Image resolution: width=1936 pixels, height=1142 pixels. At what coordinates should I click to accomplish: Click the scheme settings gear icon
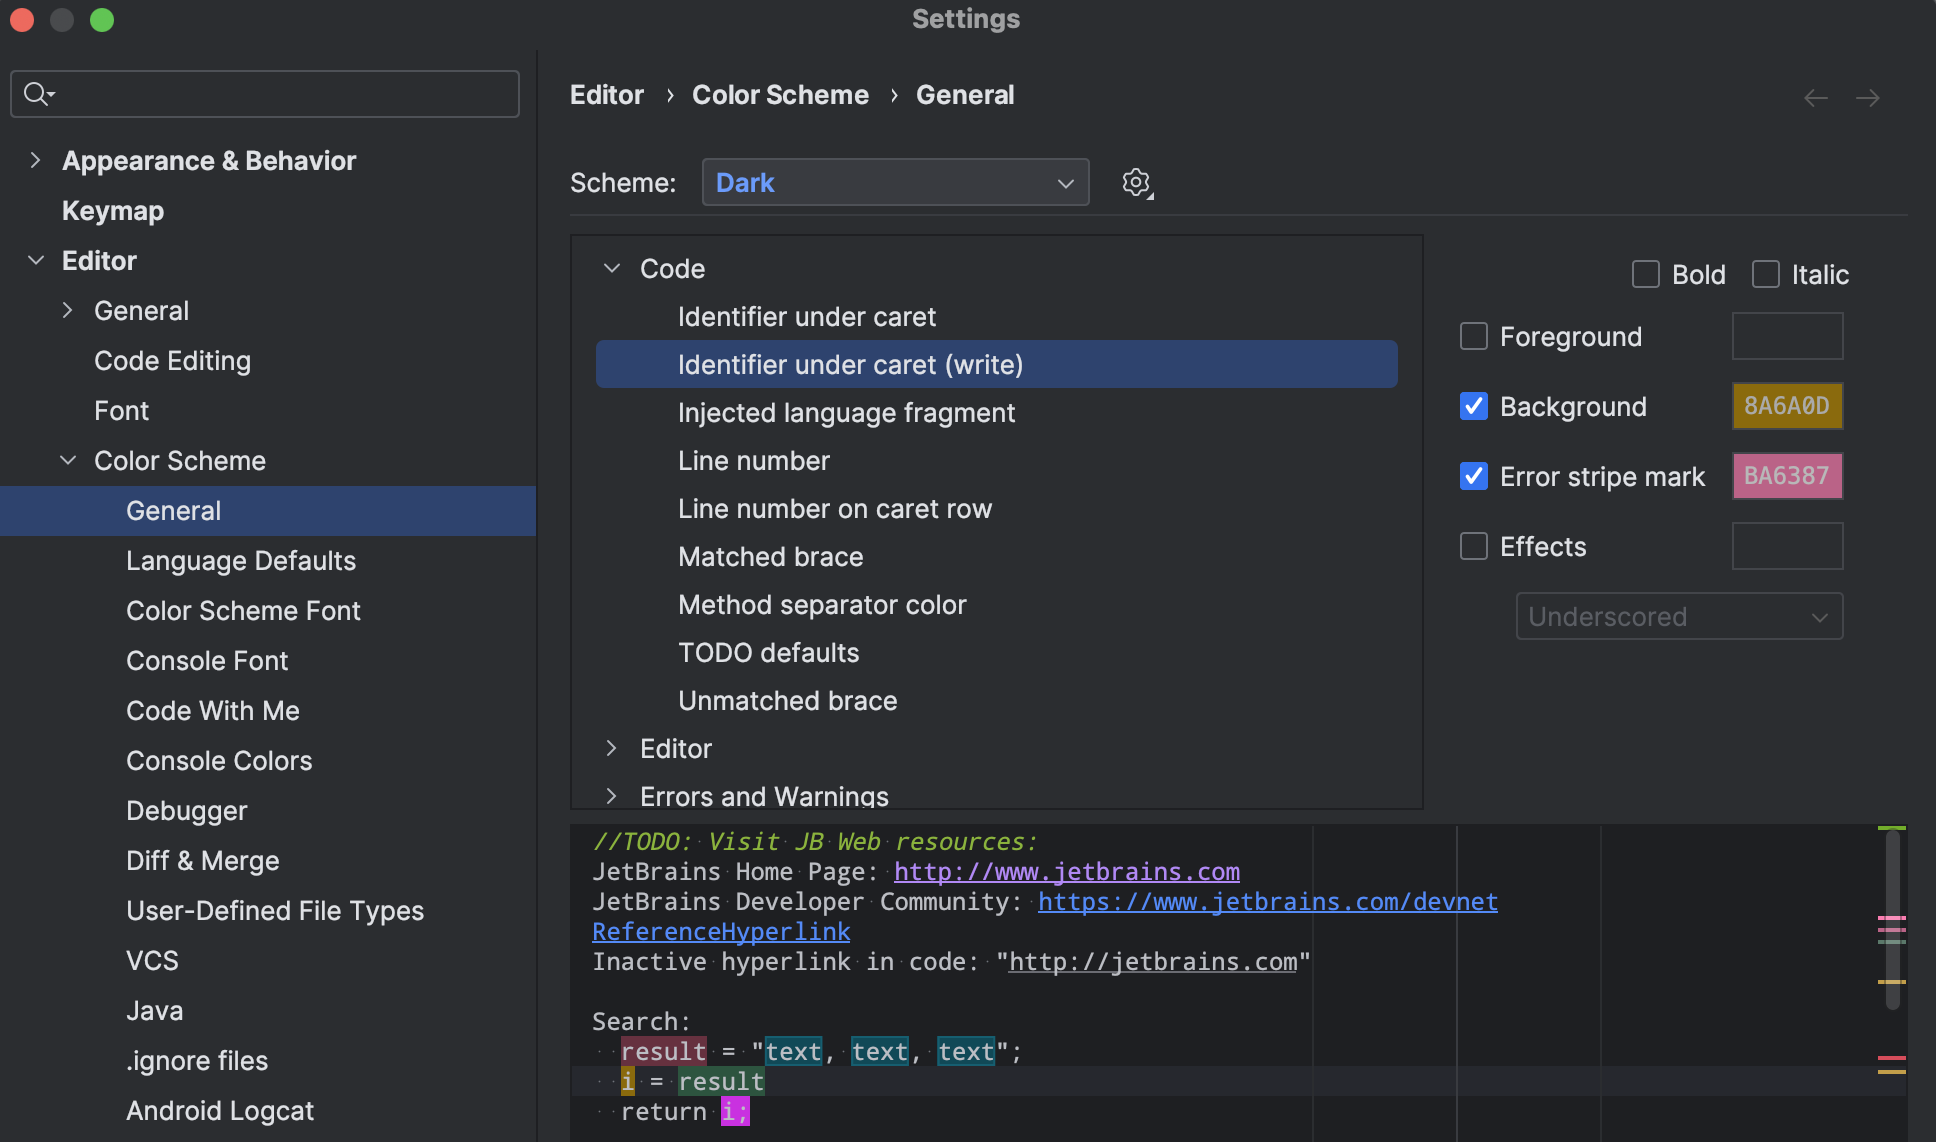(x=1136, y=183)
